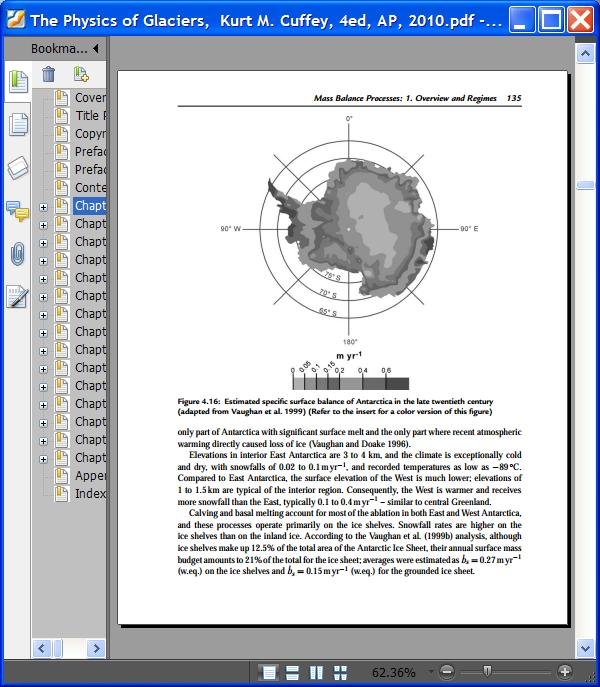Click the vertical scrollbar thumb
Viewport: 600px width, 687px height.
coord(585,185)
